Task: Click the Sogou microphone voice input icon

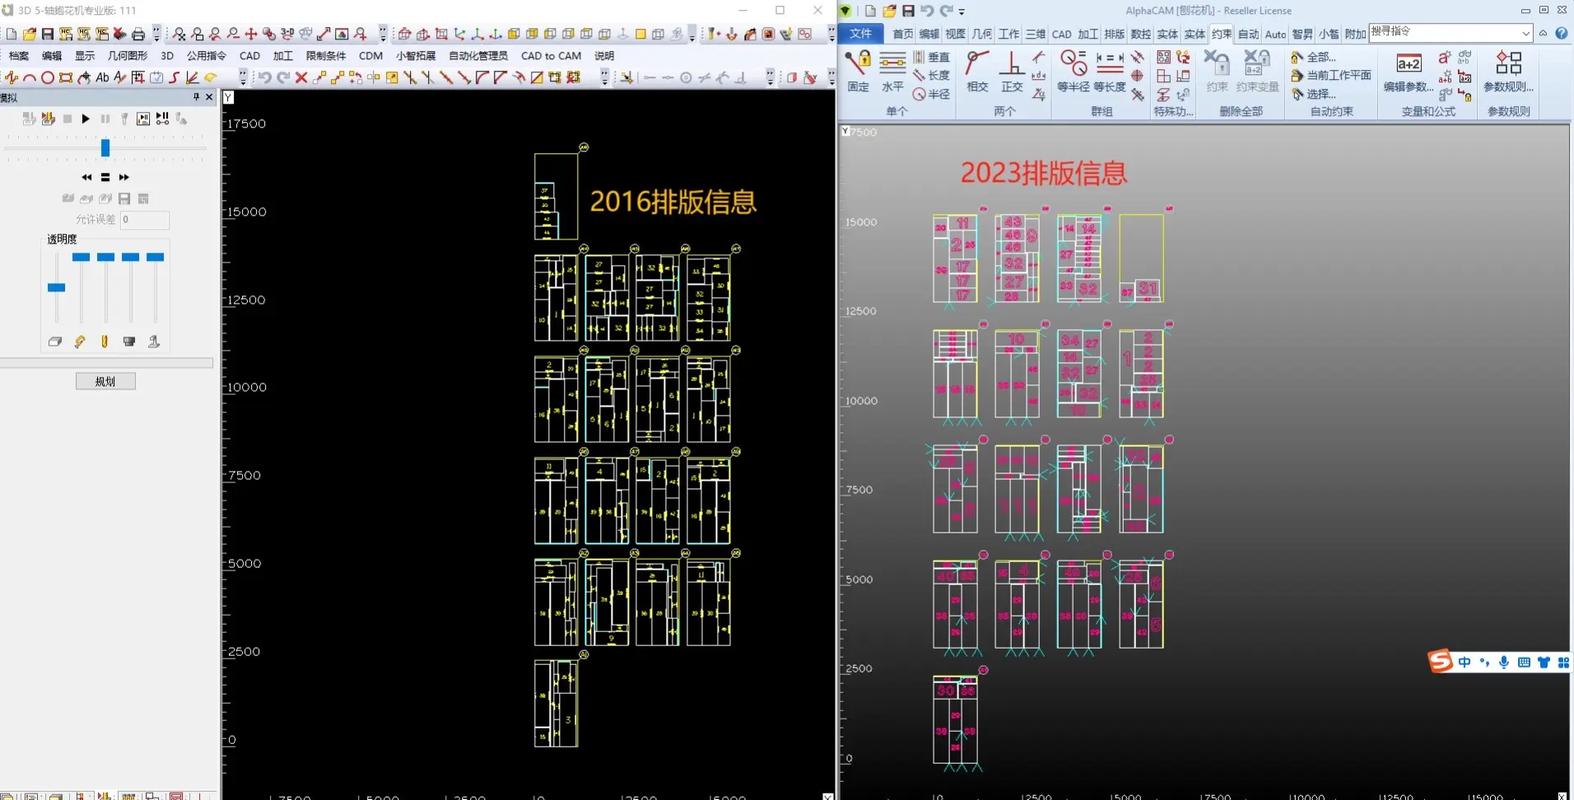Action: point(1504,662)
